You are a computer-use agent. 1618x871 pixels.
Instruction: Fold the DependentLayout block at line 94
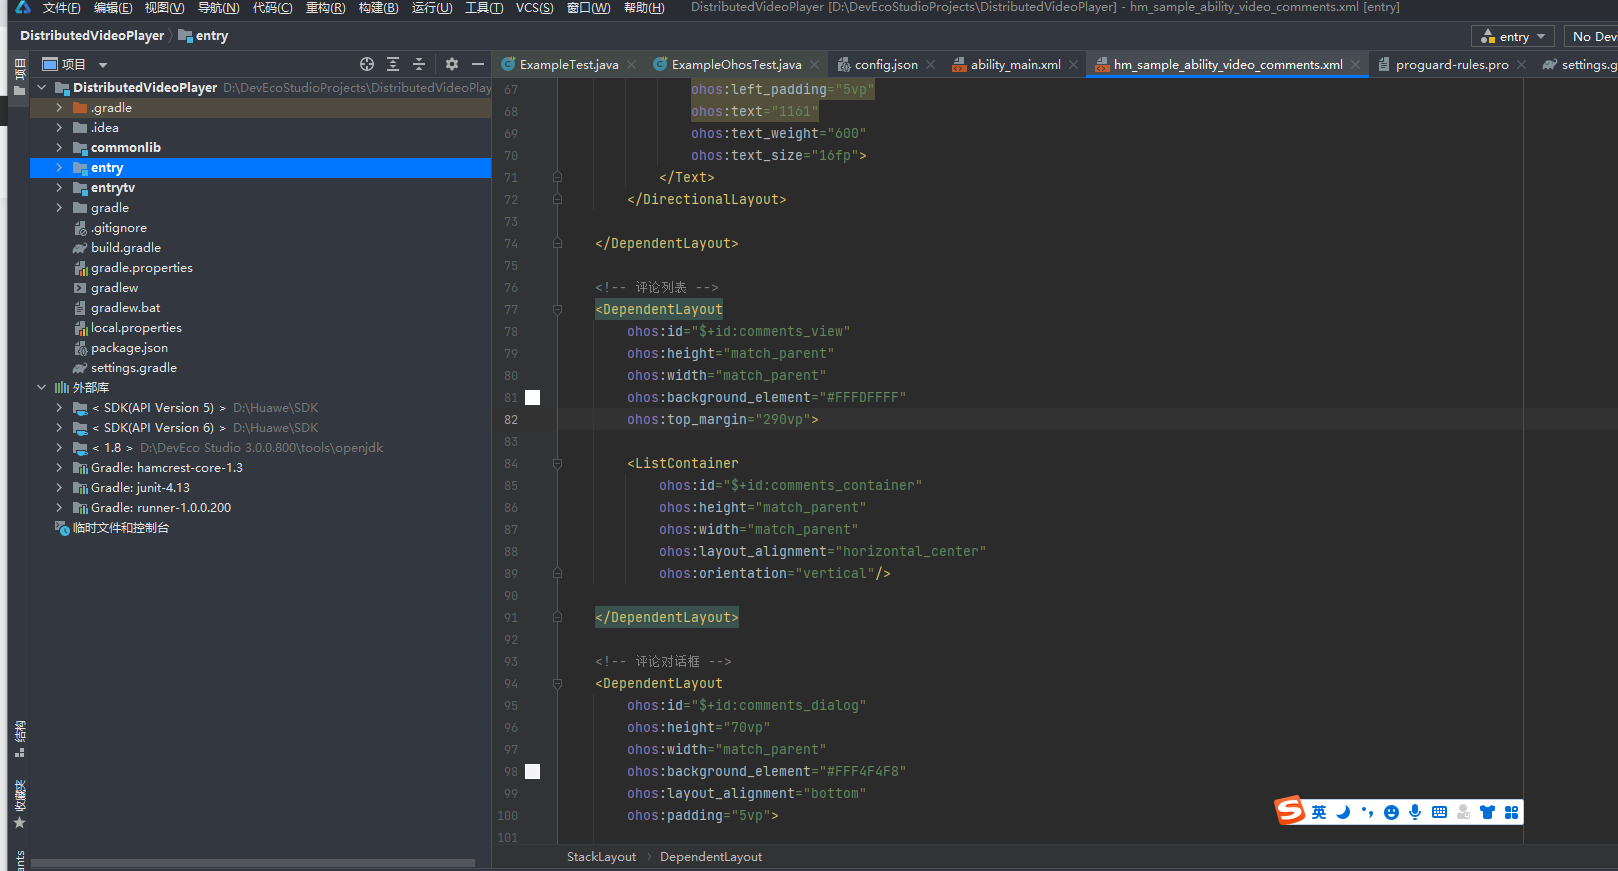pos(557,683)
